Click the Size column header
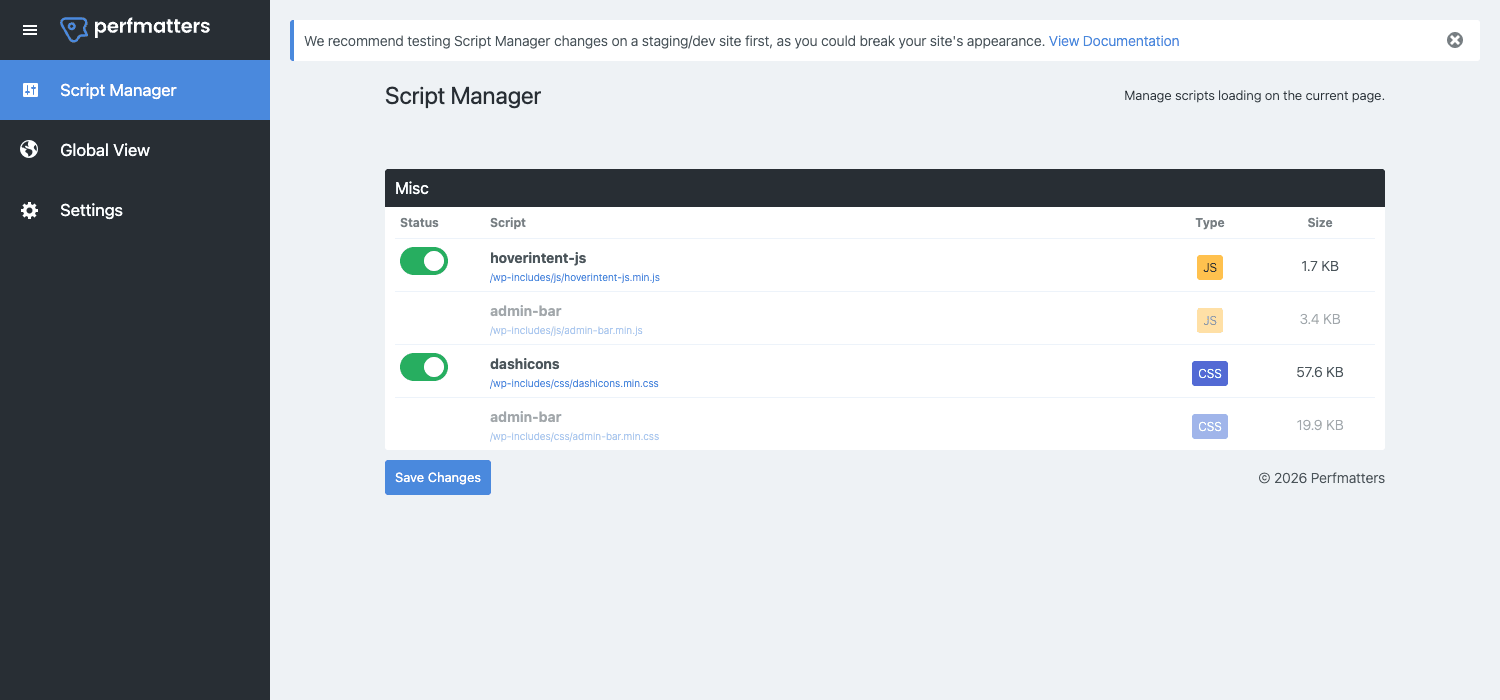1500x700 pixels. click(x=1320, y=223)
